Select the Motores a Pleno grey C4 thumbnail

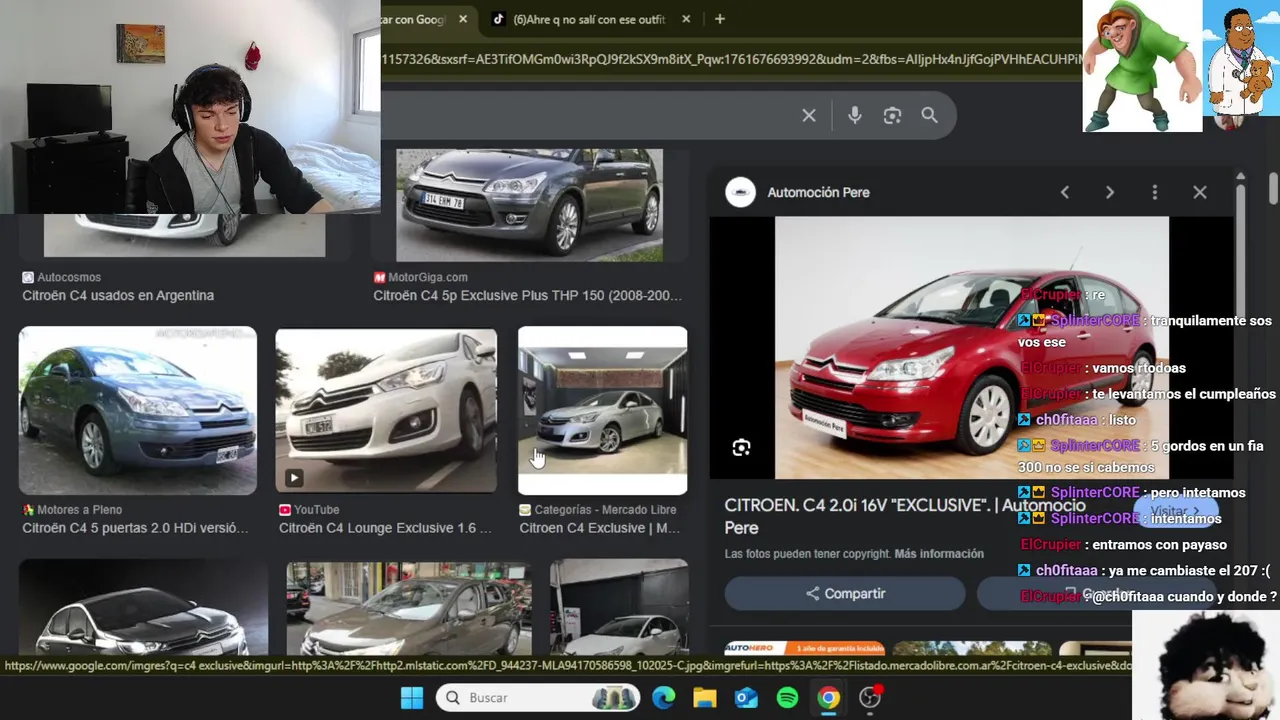tap(138, 411)
